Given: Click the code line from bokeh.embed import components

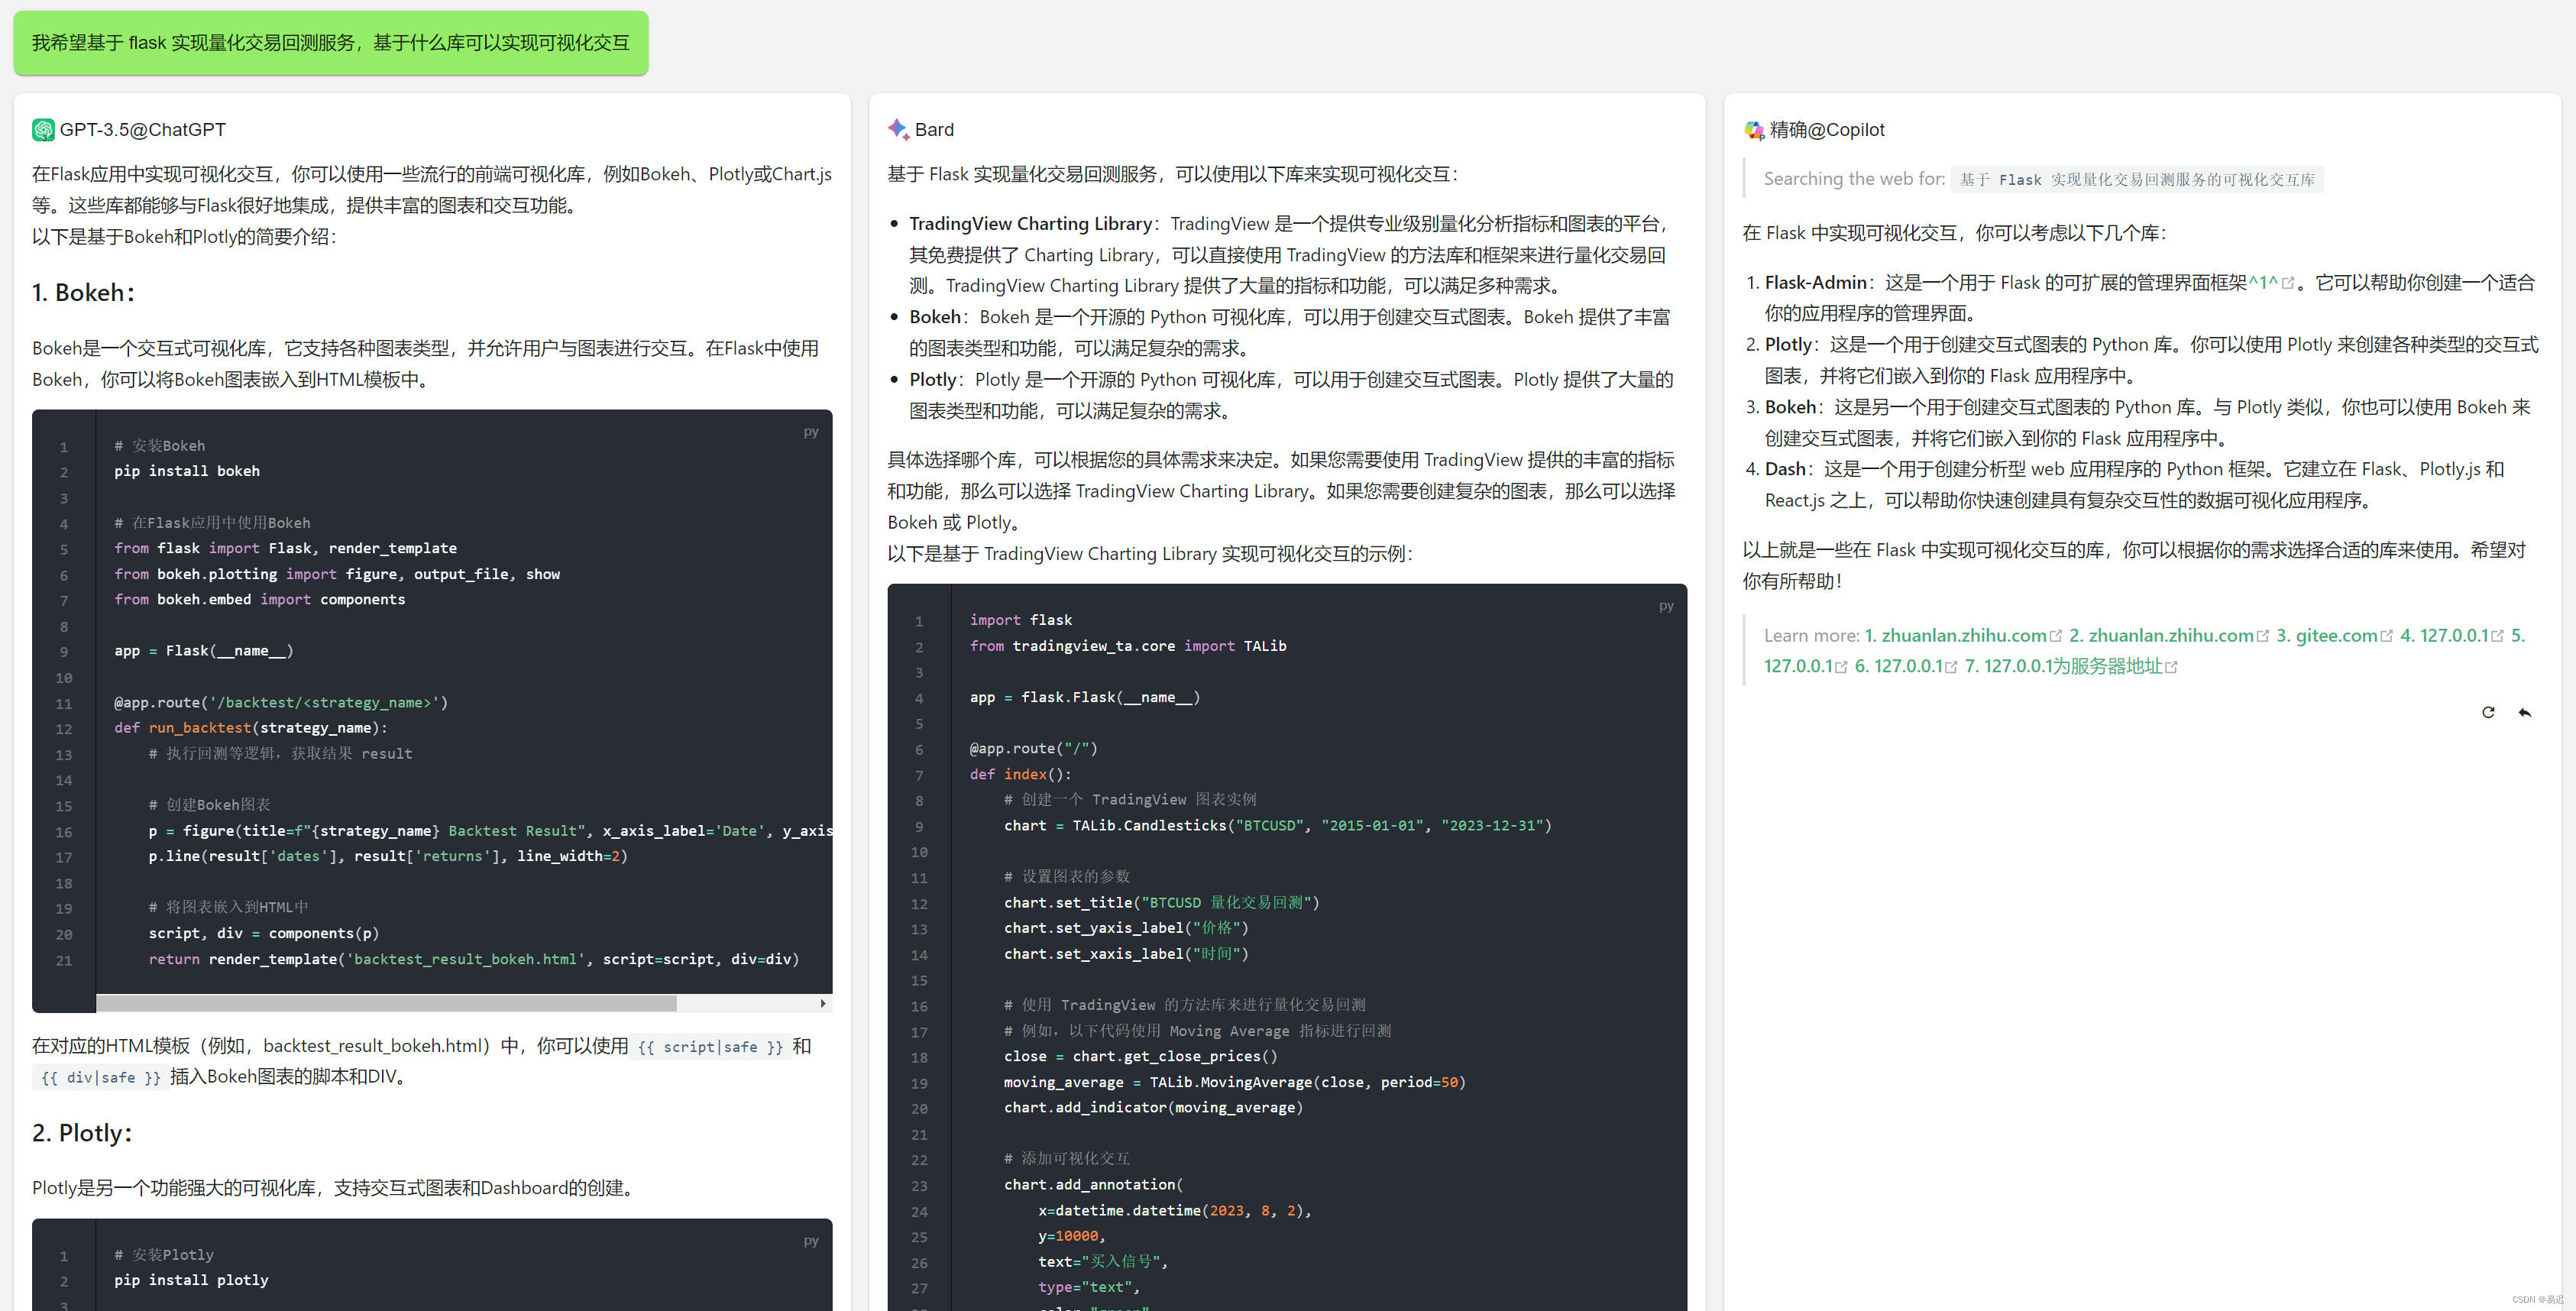Looking at the screenshot, I should [x=260, y=600].
